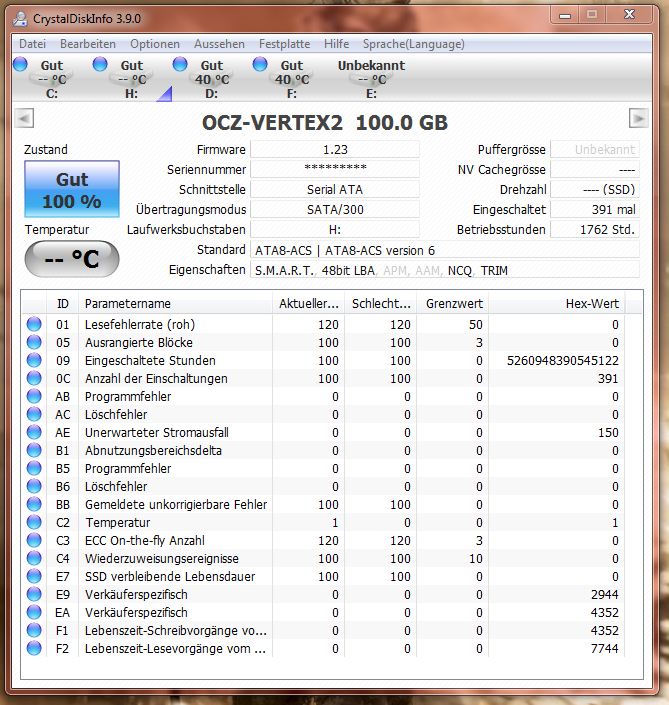The image size is (669, 705).
Task: Click the Eigenschaften features field
Action: 445,270
